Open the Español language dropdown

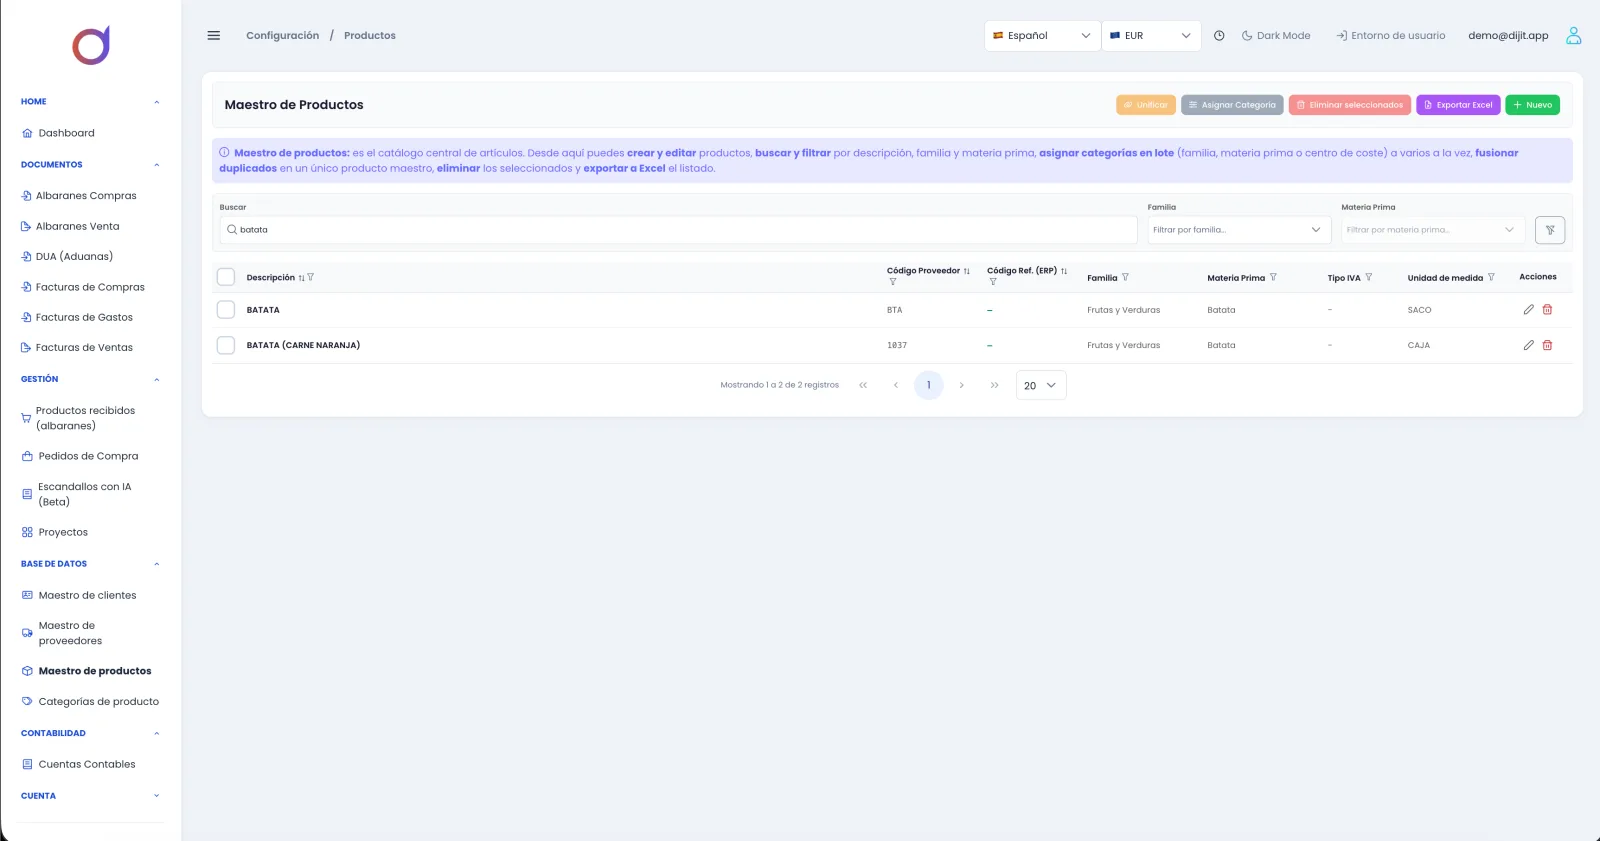[x=1042, y=35]
